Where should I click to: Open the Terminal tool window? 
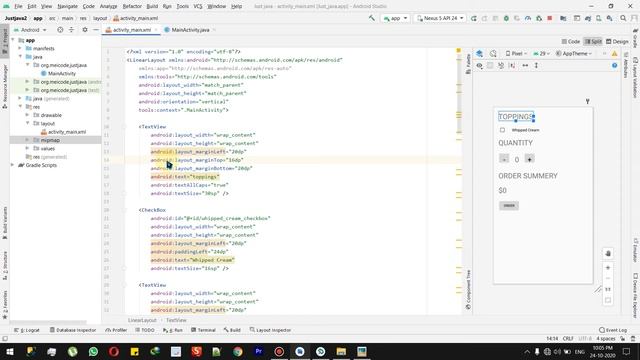[203, 330]
